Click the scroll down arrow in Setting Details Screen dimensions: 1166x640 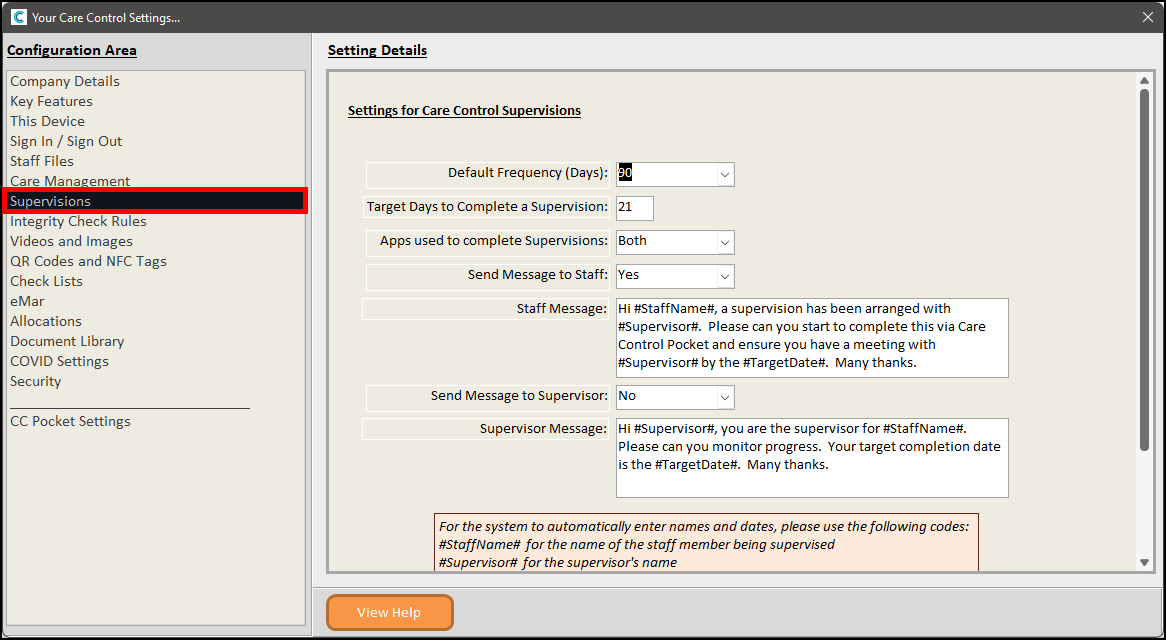pyautogui.click(x=1145, y=563)
